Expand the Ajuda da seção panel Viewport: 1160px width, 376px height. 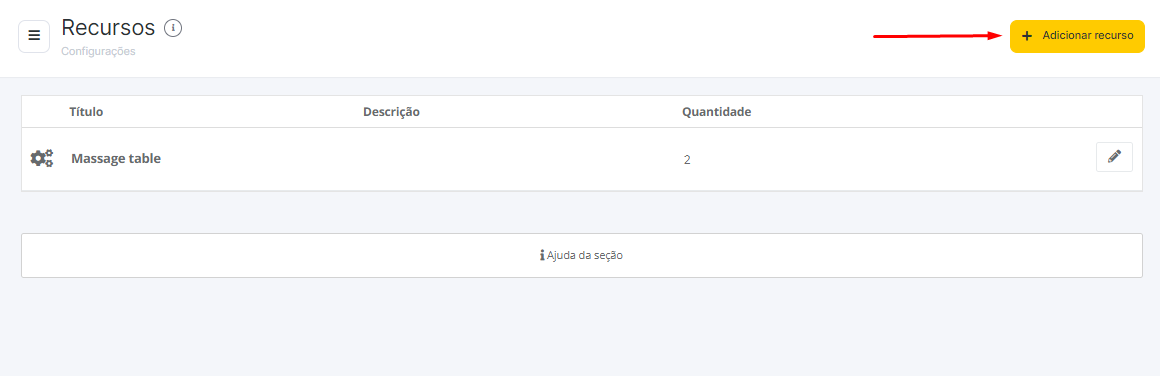[581, 255]
